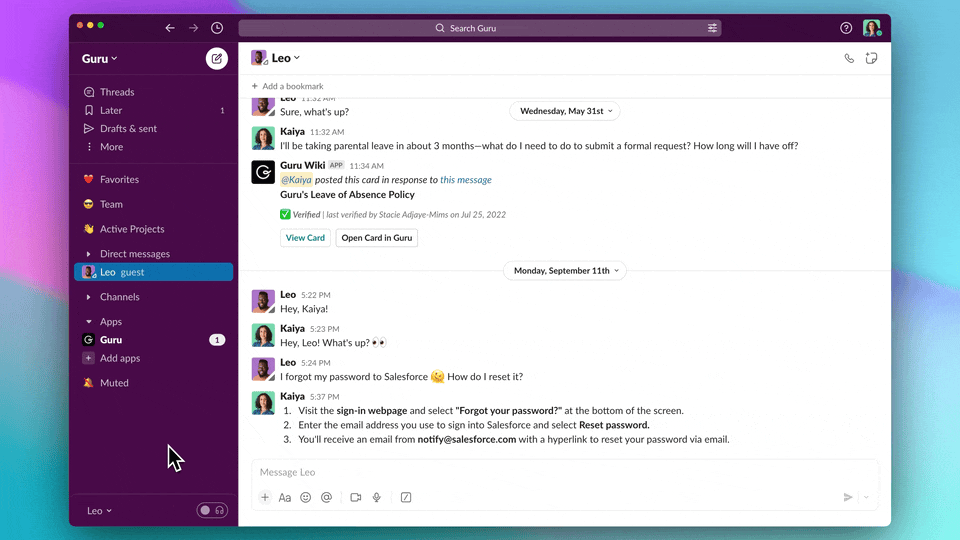The height and width of the screenshot is (540, 960).
Task: Click Kaiya's avatar on the 5:37 PM message
Action: tap(263, 403)
